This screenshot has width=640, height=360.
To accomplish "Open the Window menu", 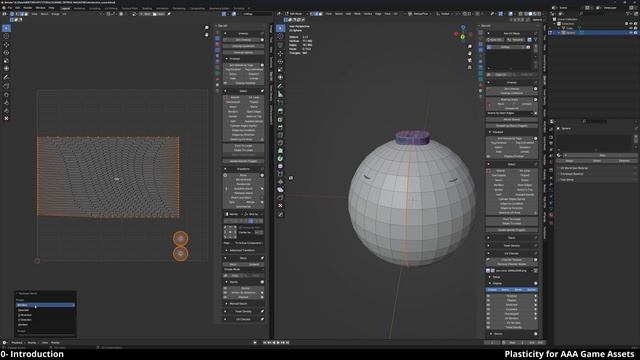I will point(40,8).
